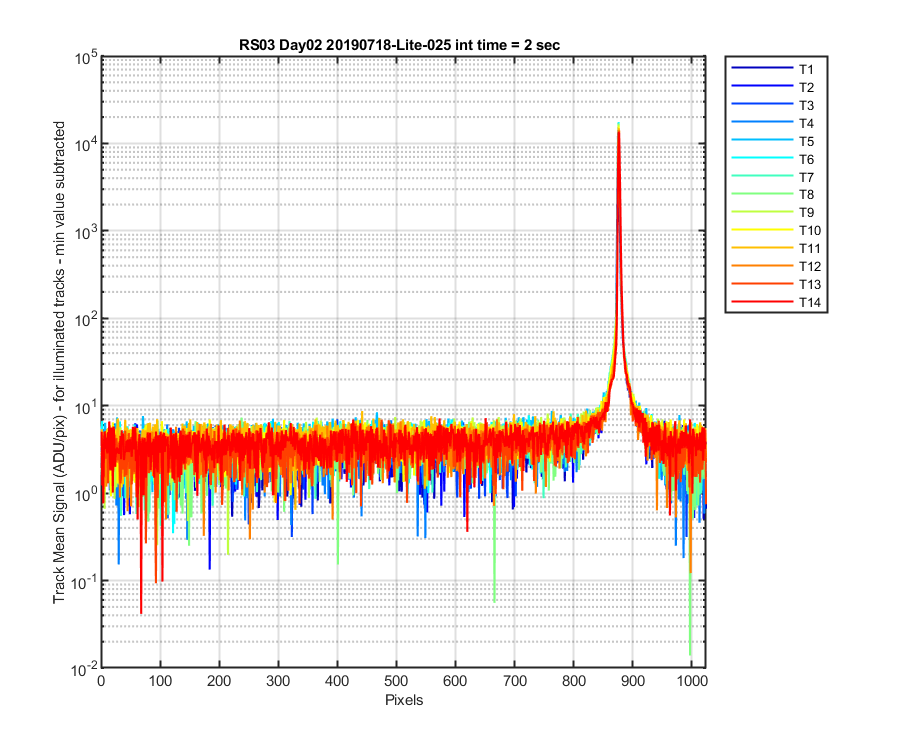
Task: Select the T6 legend label
Action: [806, 159]
